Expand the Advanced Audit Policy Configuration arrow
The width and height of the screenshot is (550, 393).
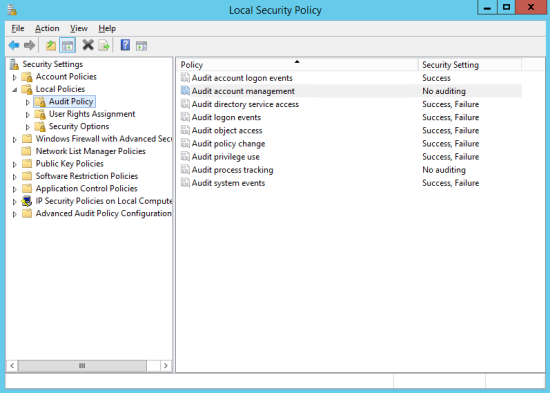pyautogui.click(x=15, y=214)
